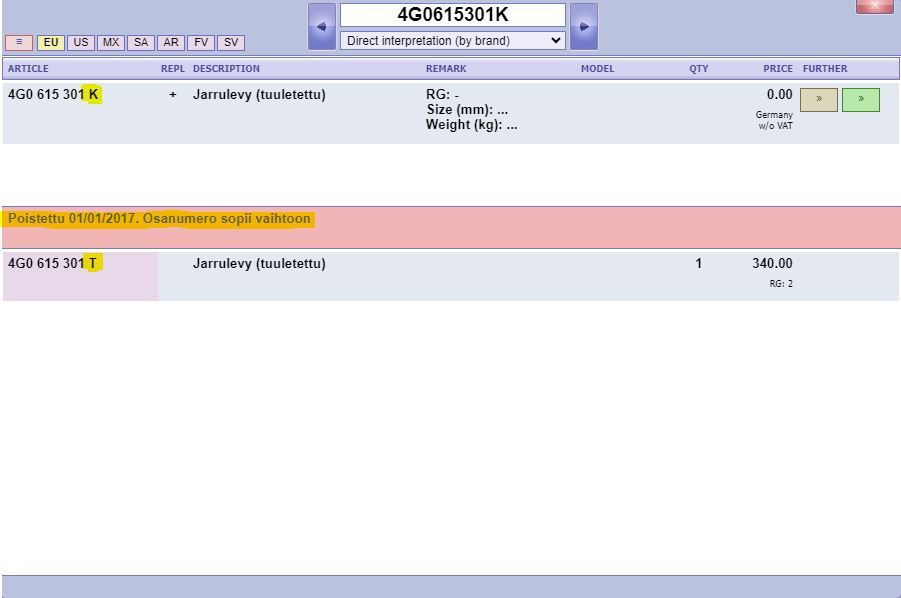Open replacement part 4G0 615 301 T
The height and width of the screenshot is (598, 901).
(54, 264)
